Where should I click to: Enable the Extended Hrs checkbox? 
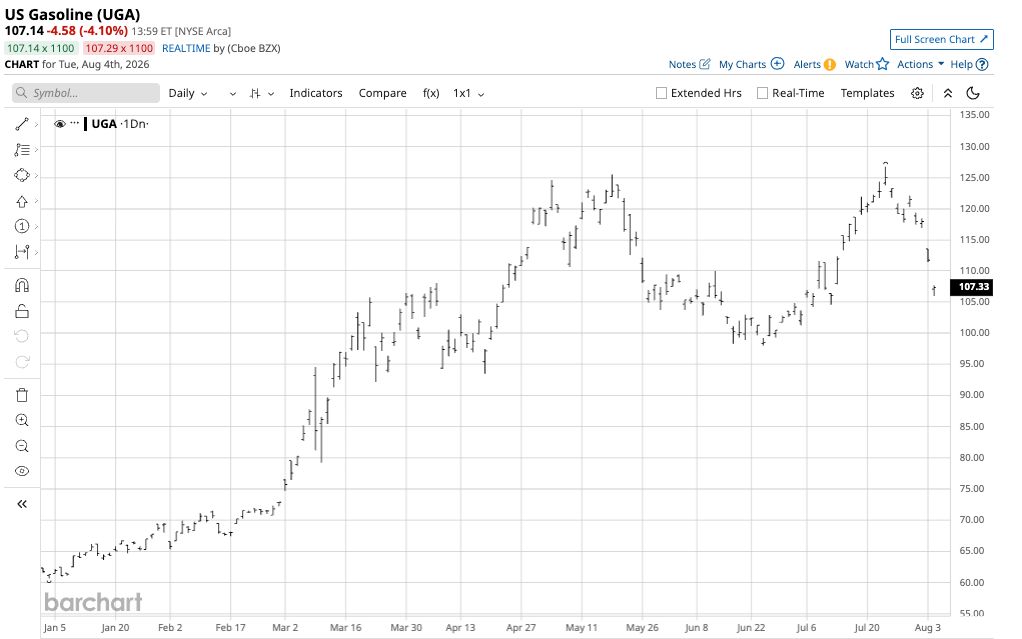click(x=661, y=93)
